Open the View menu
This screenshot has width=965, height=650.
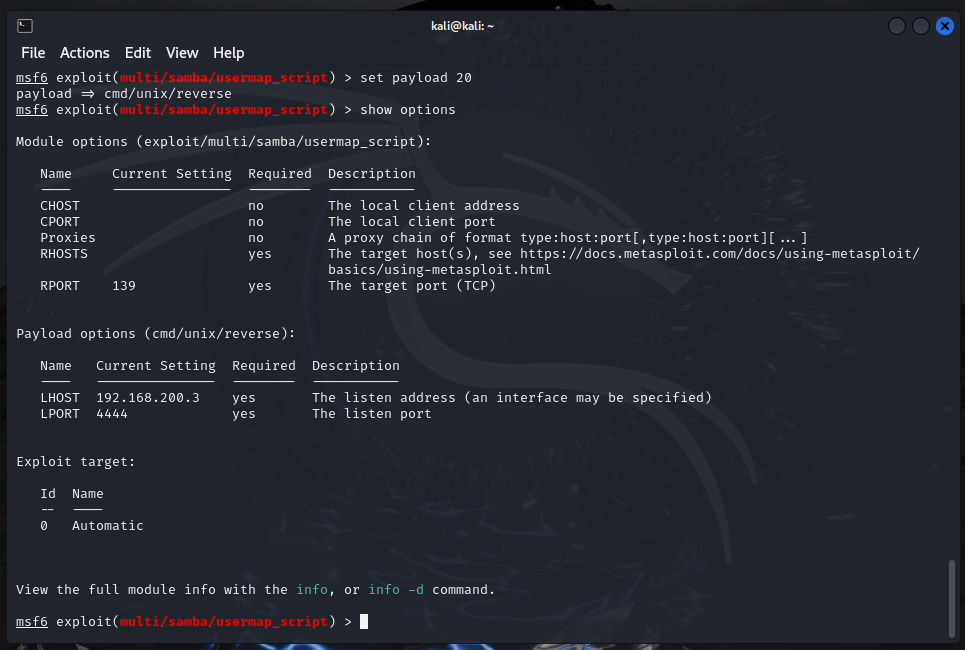[182, 53]
